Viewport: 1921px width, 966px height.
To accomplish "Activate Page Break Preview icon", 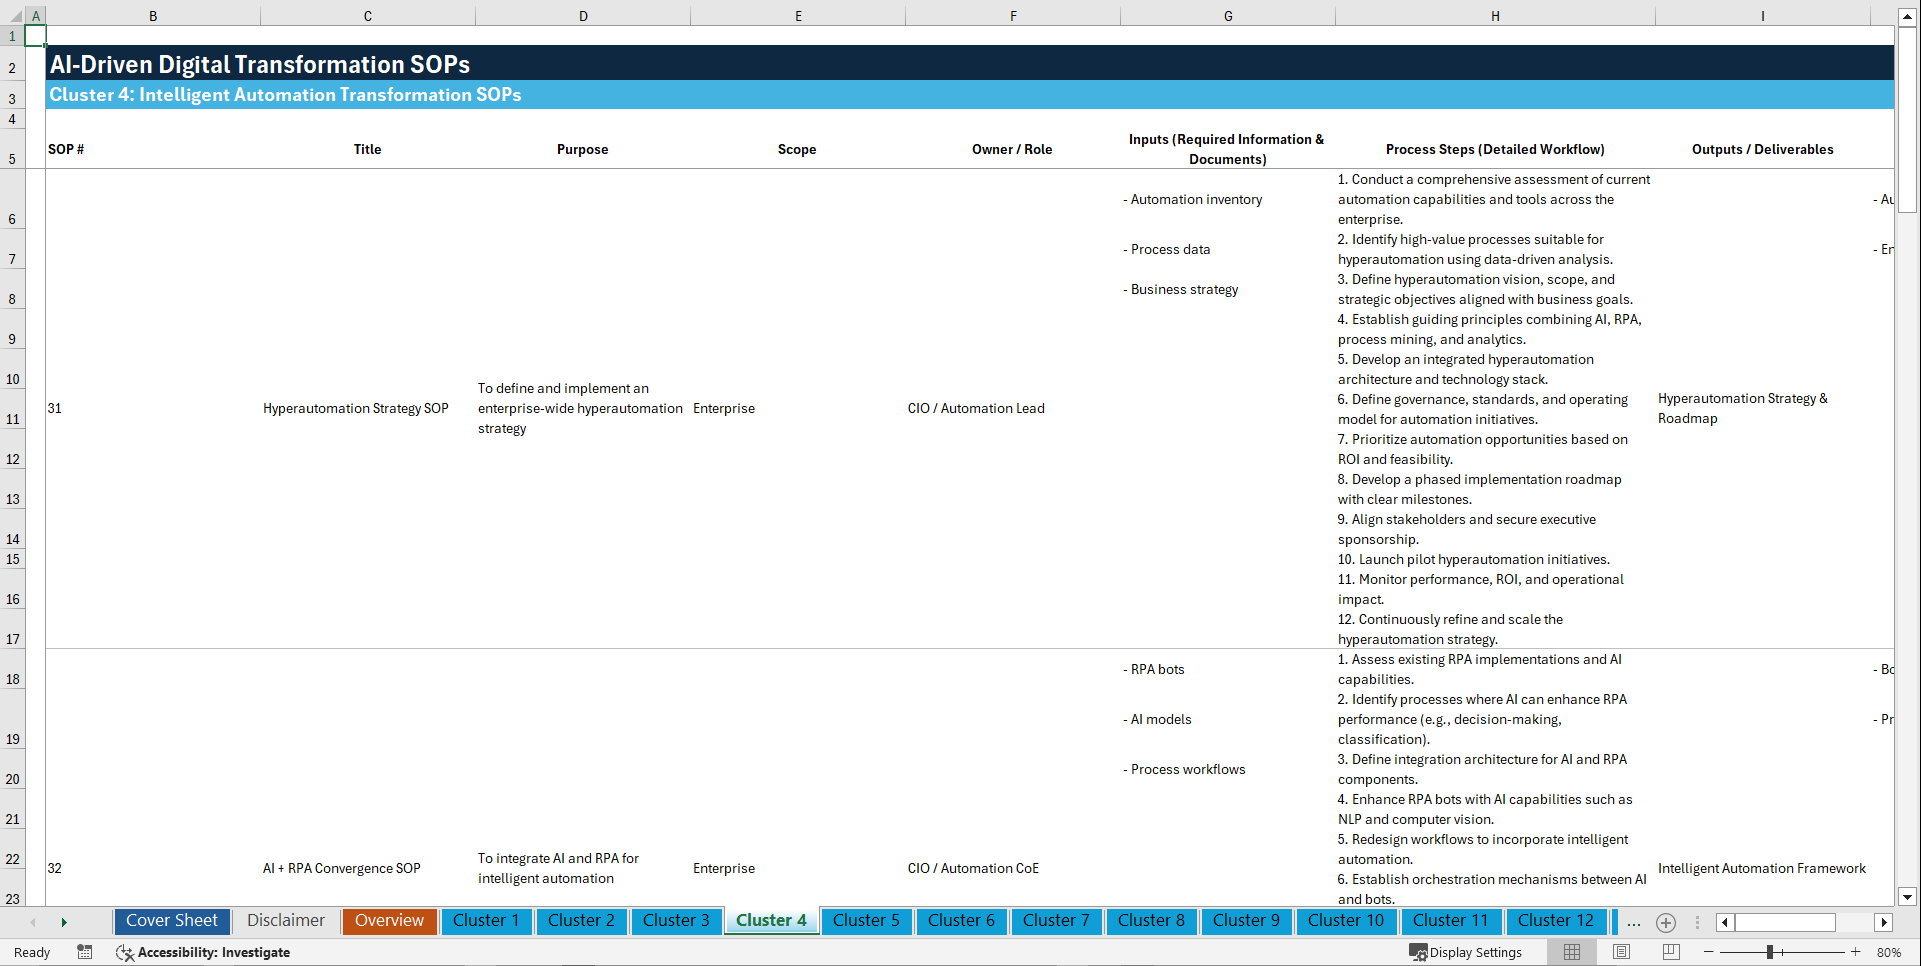I will [1671, 952].
